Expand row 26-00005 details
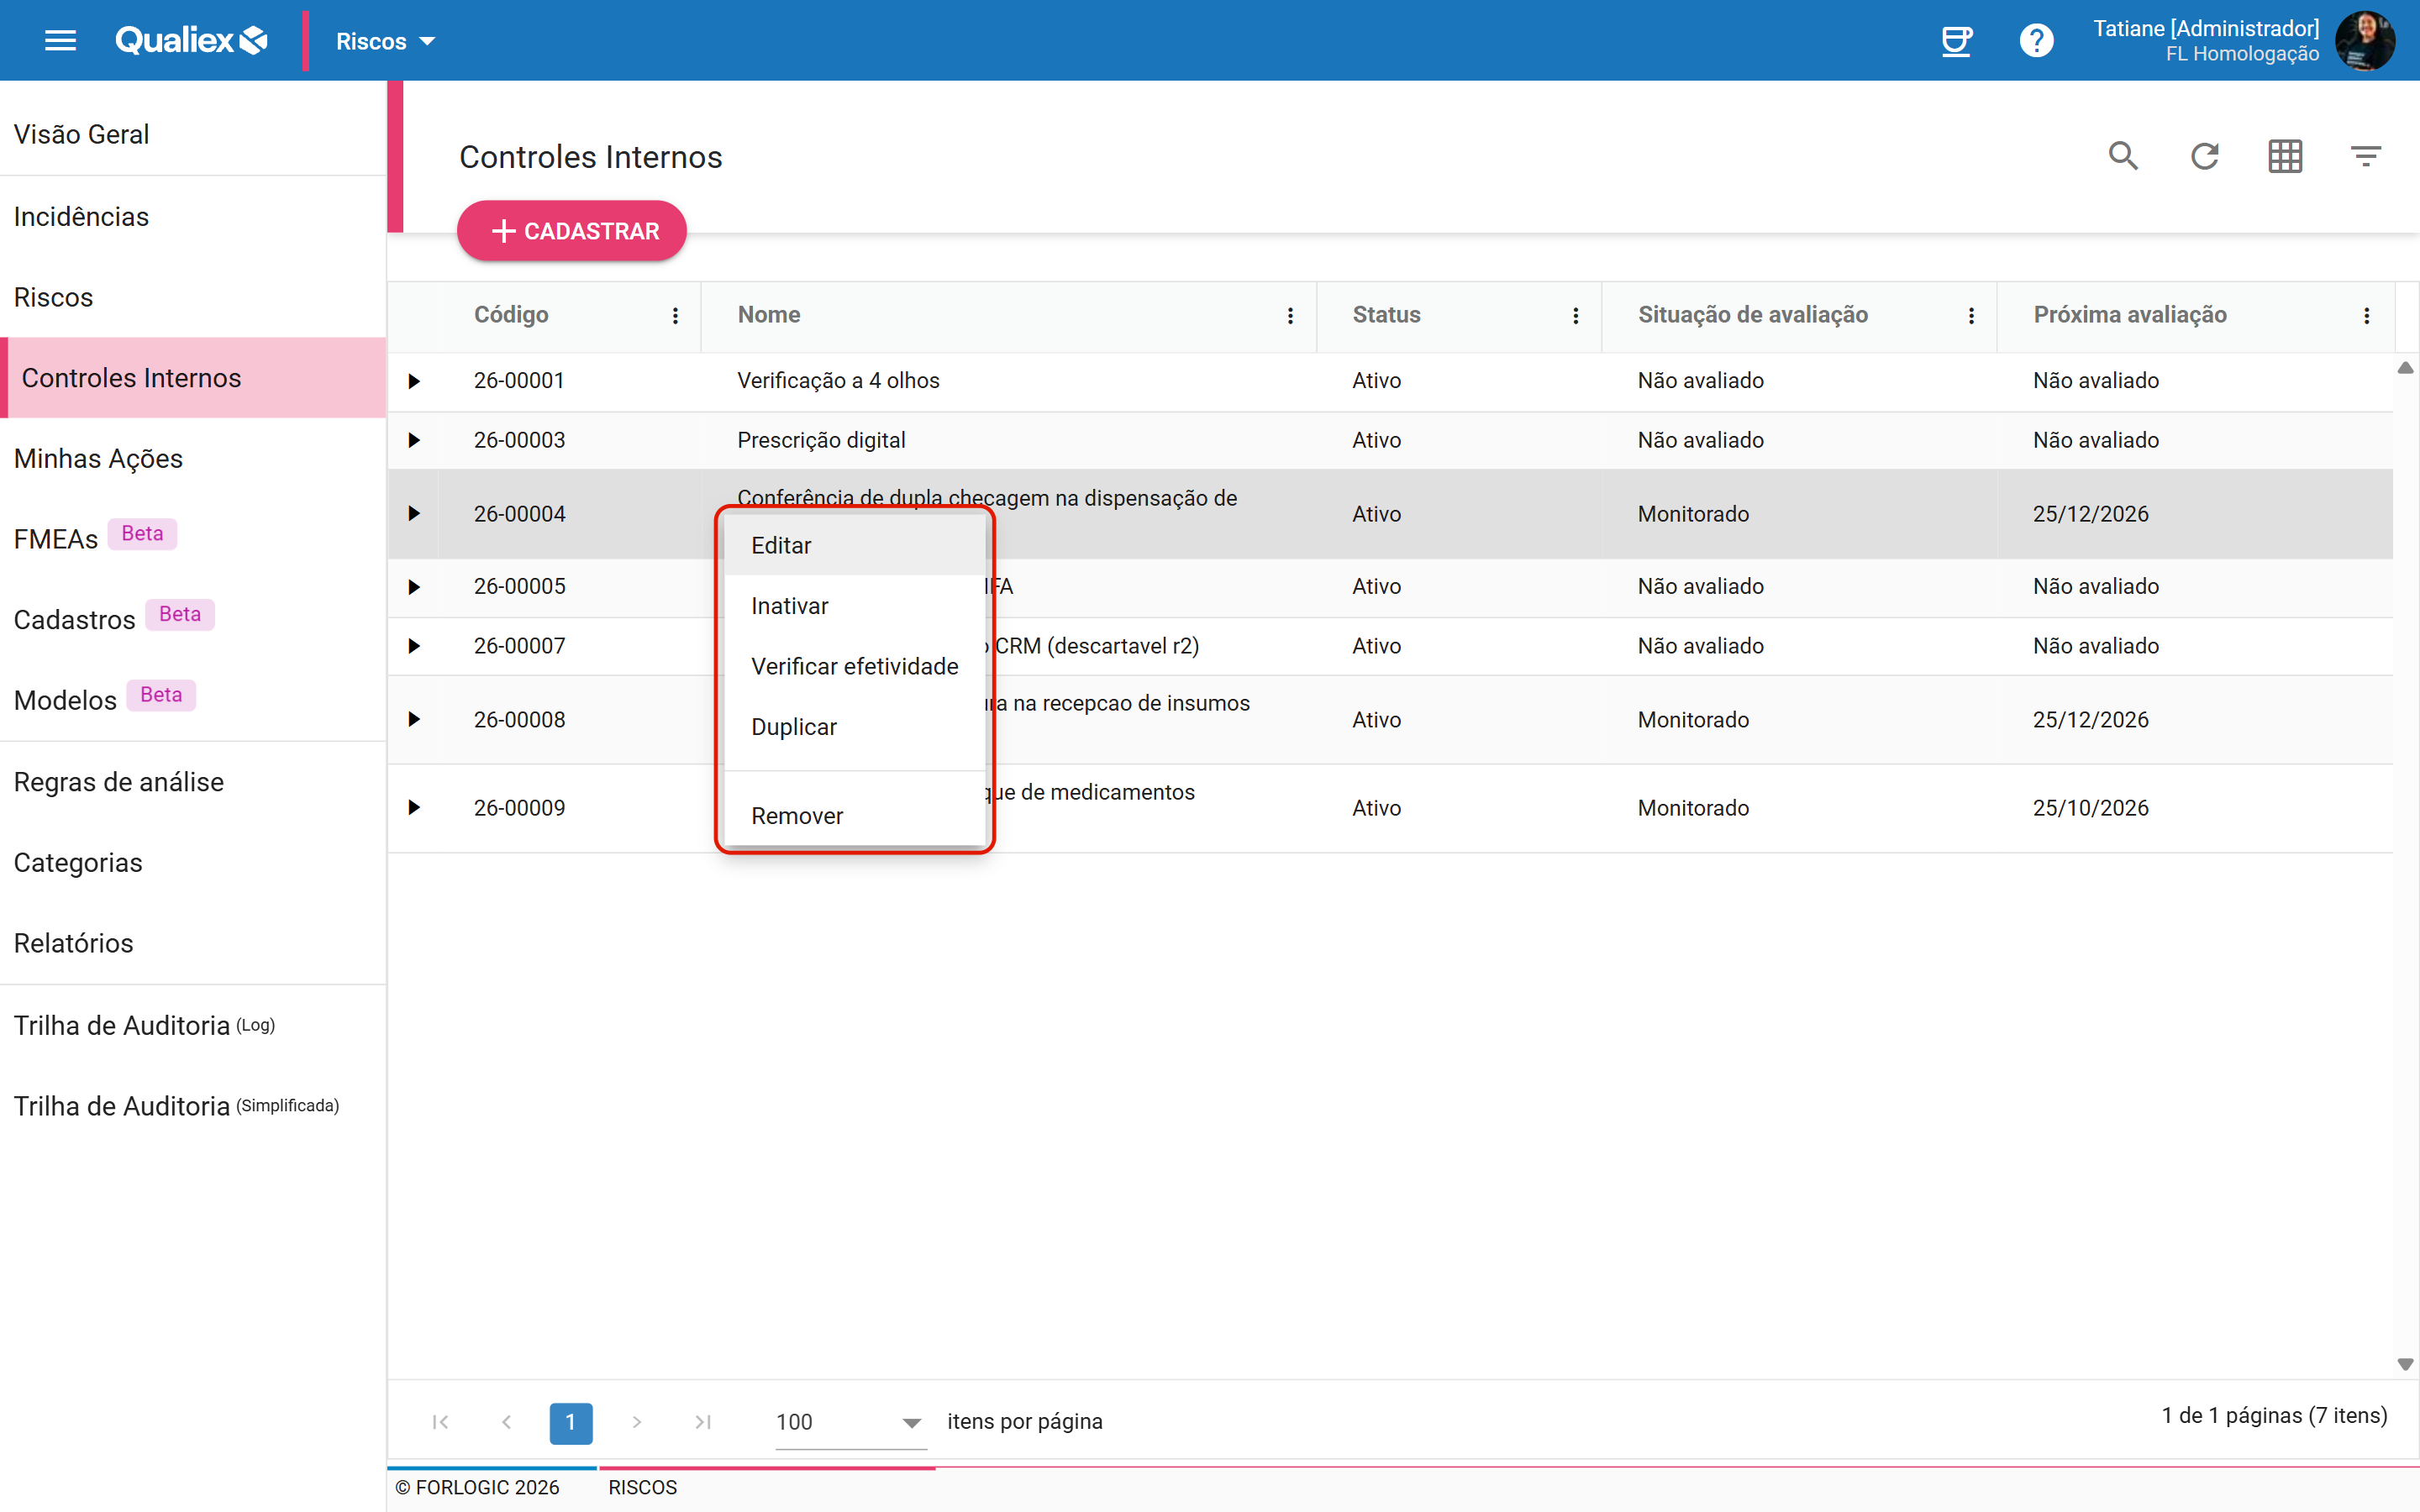 pos(414,587)
